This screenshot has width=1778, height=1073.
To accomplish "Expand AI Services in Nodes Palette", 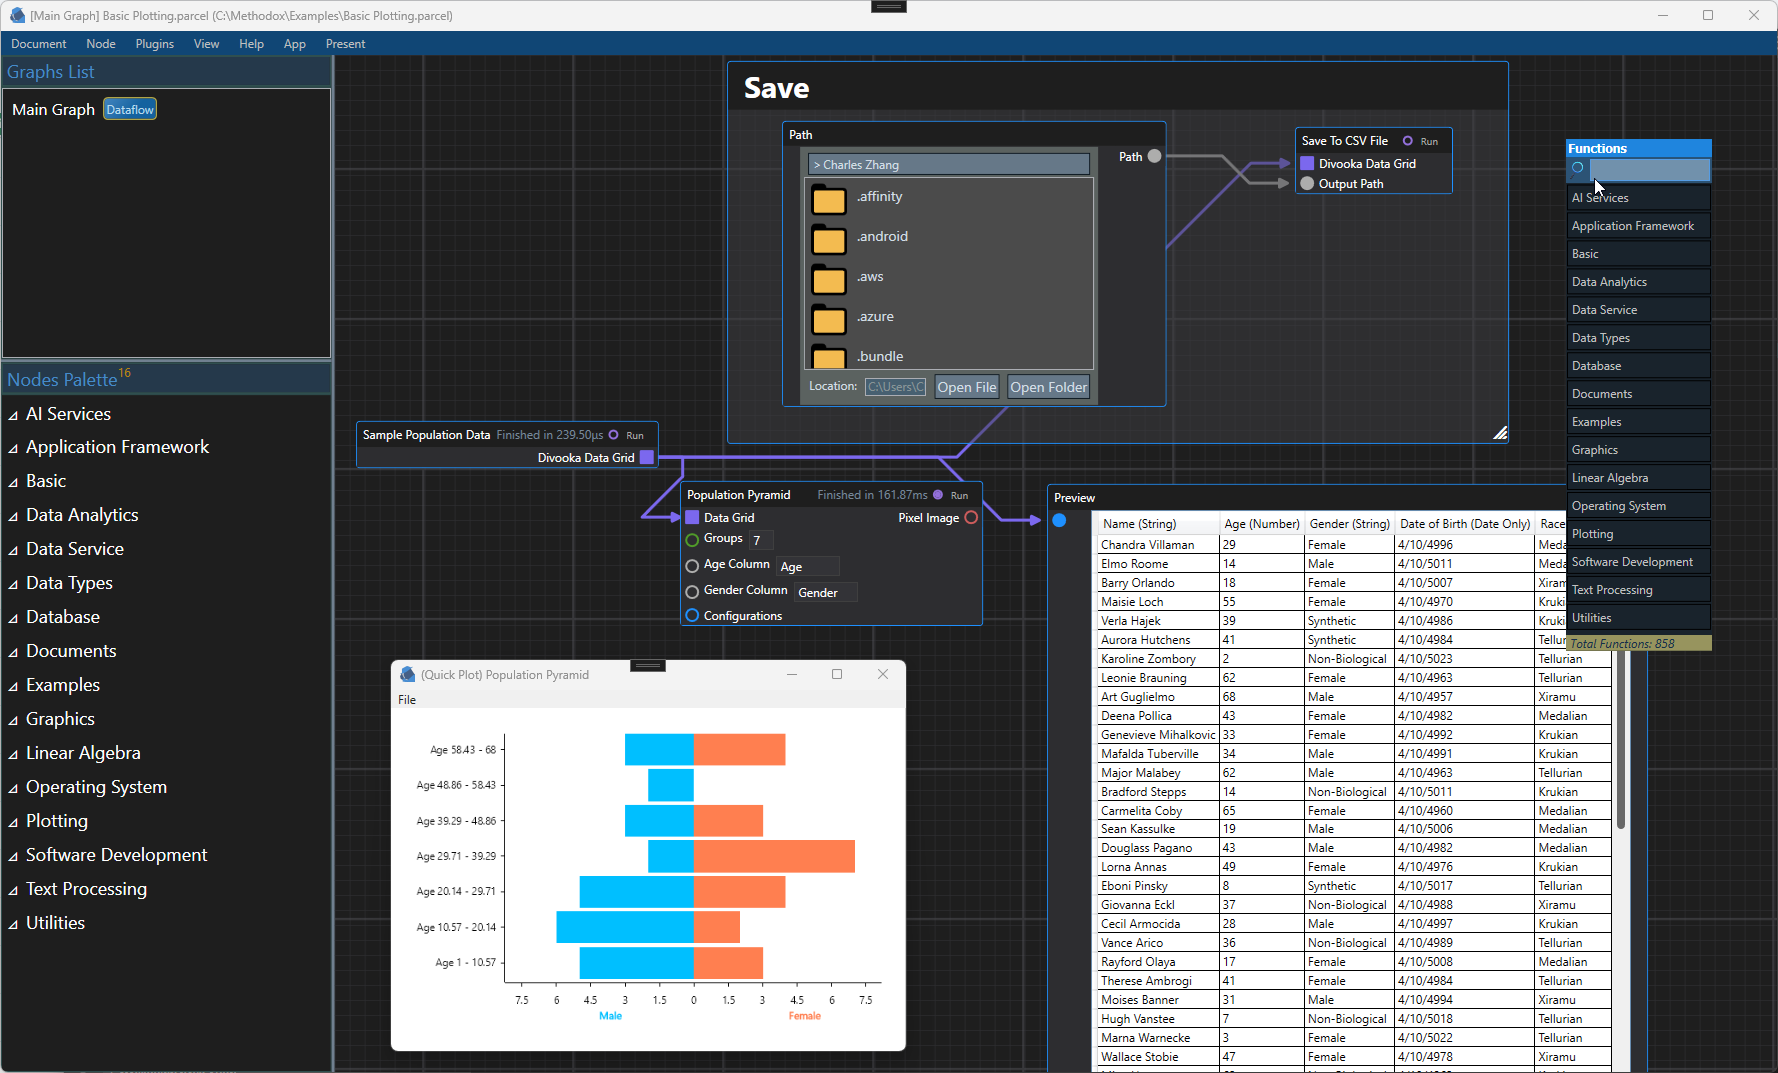I will [x=14, y=415].
